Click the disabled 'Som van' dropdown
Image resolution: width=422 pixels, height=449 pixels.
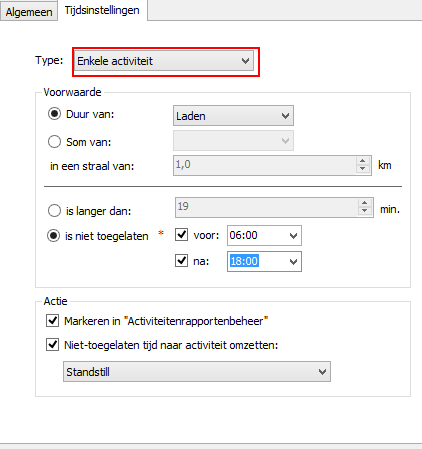tap(233, 141)
